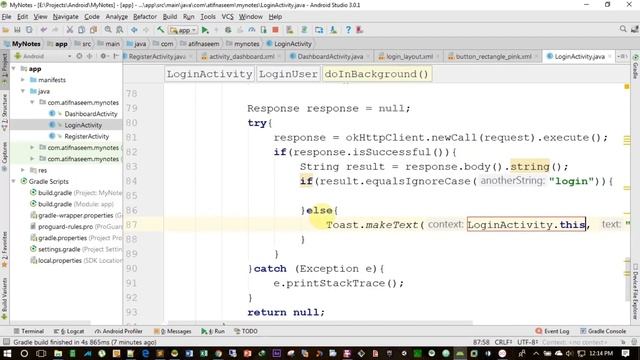
Task: Open the Navigate menu
Action: (65, 17)
